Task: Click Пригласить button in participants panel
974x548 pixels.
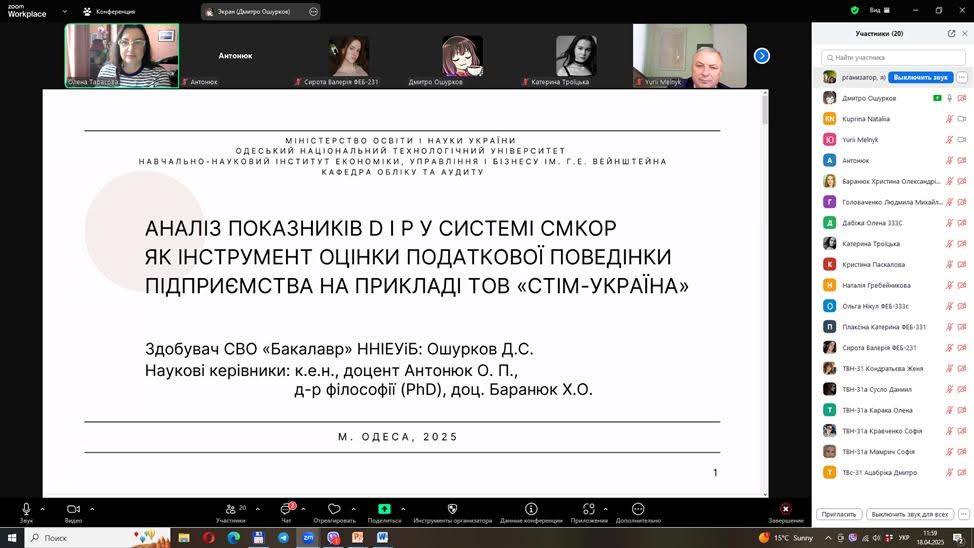Action: pos(839,514)
